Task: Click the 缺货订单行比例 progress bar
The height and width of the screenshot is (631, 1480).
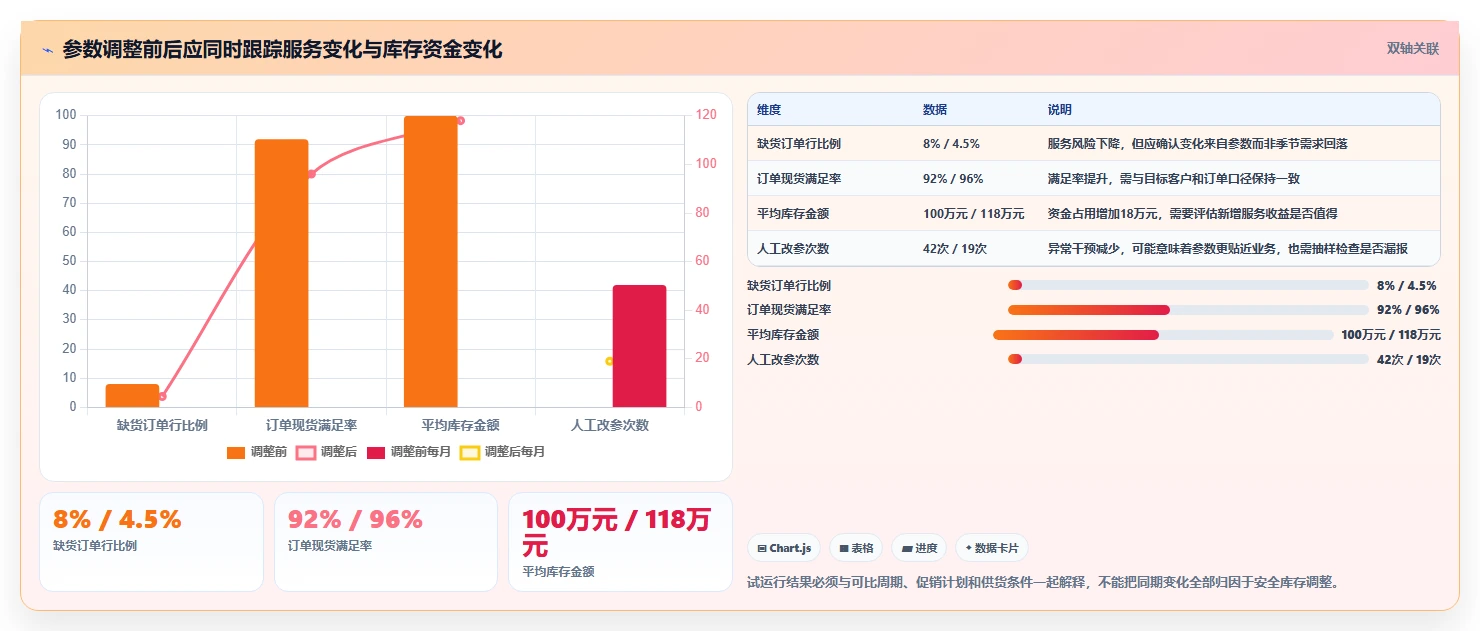Action: [x=1188, y=285]
